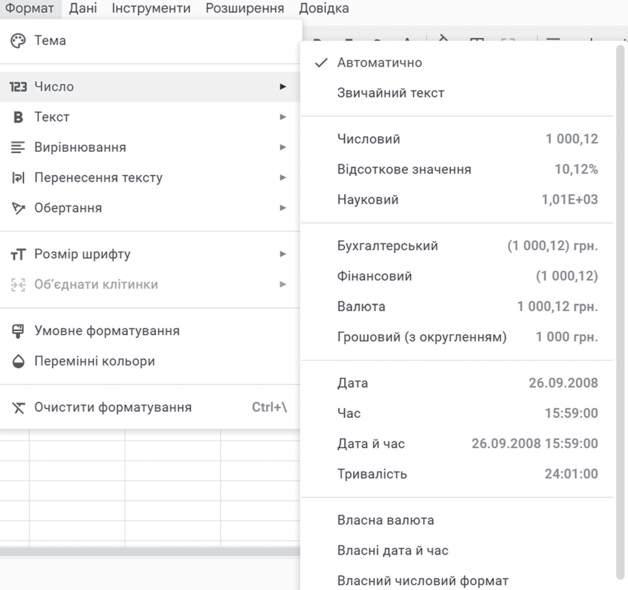The height and width of the screenshot is (590, 628).
Task: Apply the Тривалість format
Action: [x=457, y=474]
